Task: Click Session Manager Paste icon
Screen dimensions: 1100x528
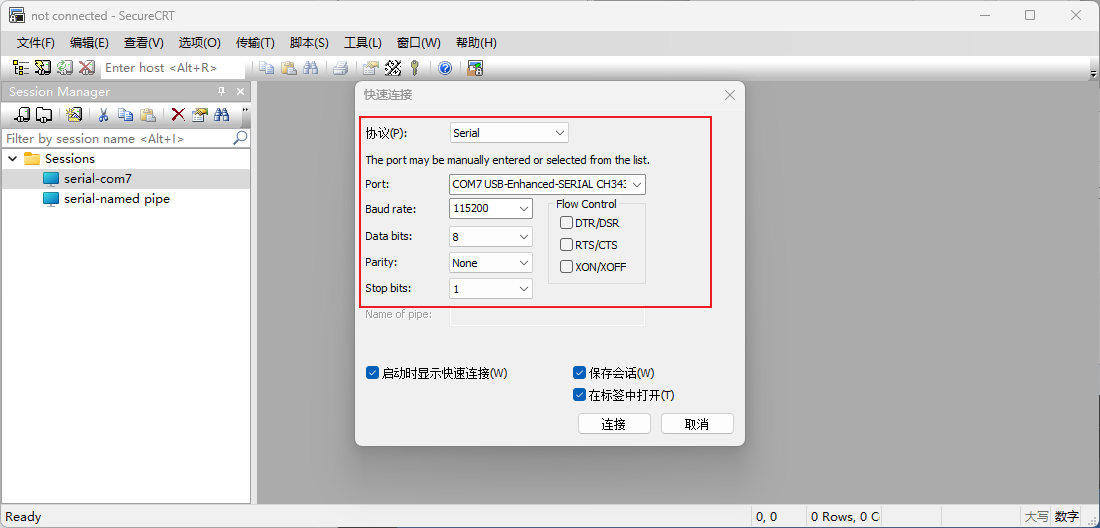Action: (x=147, y=115)
